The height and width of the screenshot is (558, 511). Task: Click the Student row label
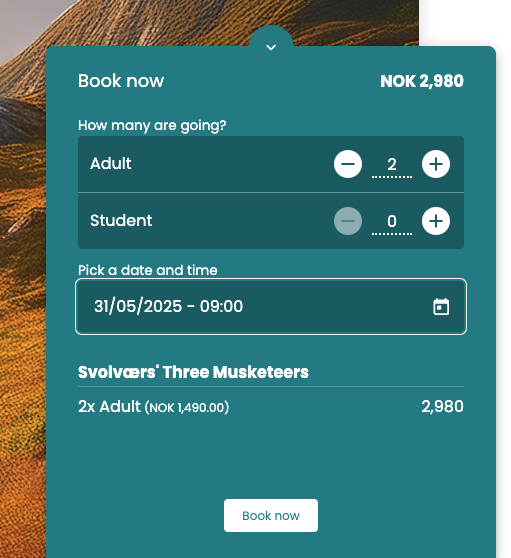[x=121, y=221]
